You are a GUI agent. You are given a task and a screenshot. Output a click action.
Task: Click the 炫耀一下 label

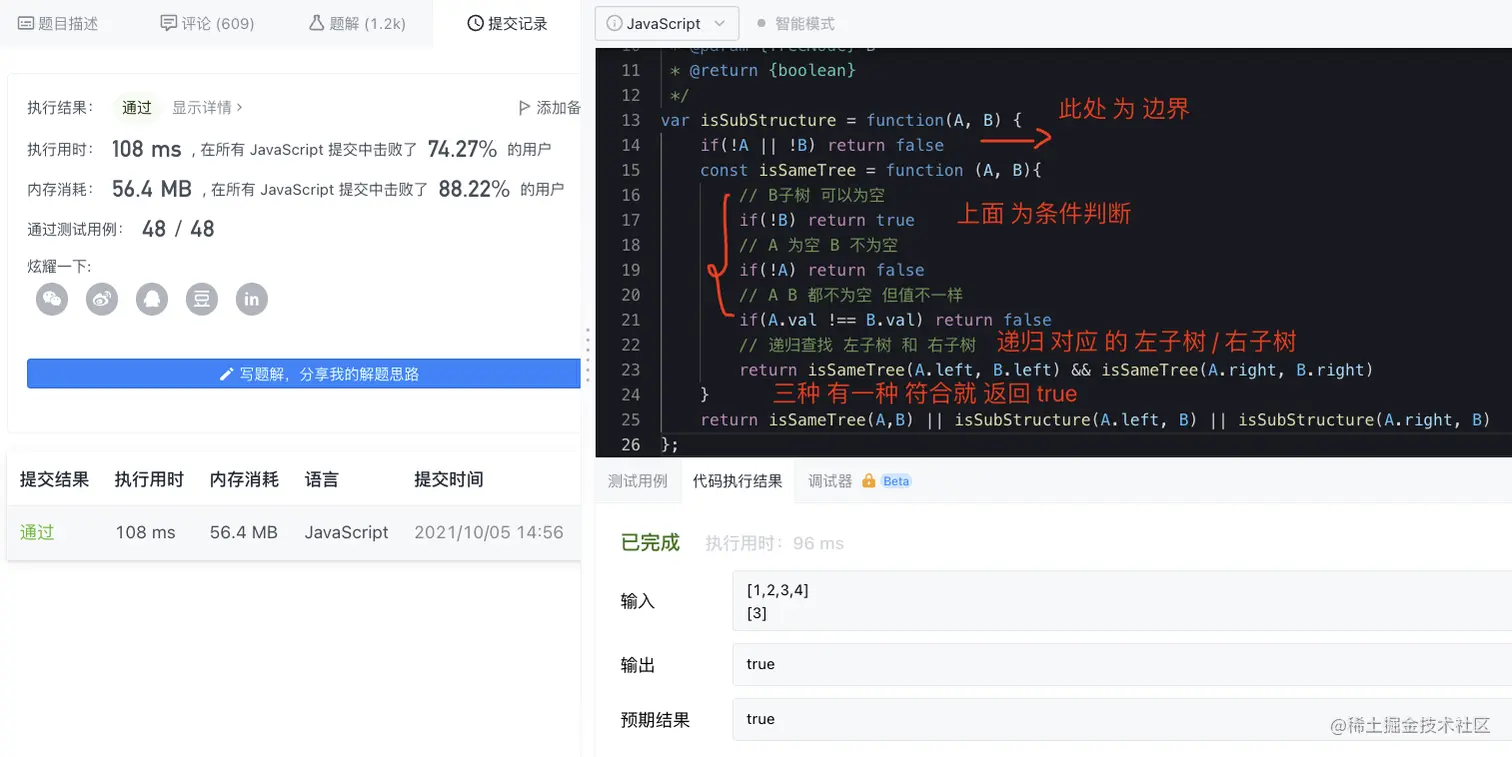(x=59, y=267)
